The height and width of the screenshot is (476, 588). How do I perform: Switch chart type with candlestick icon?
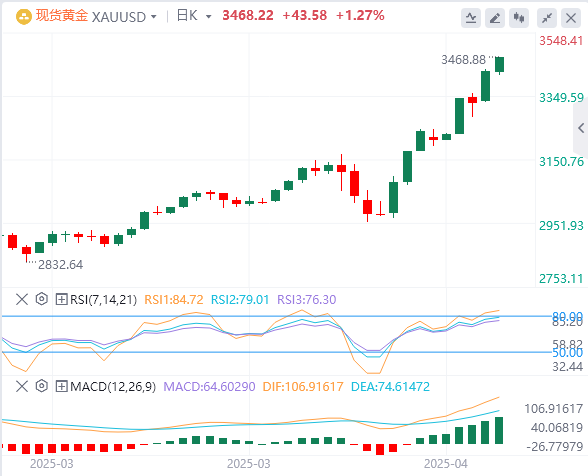click(519, 18)
